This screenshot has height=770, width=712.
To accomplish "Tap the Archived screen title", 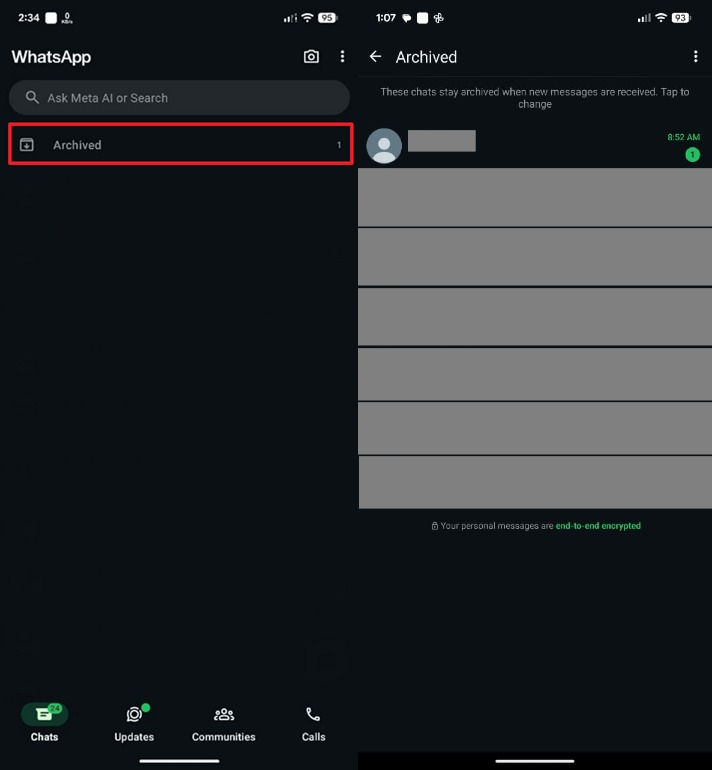I will pos(426,57).
